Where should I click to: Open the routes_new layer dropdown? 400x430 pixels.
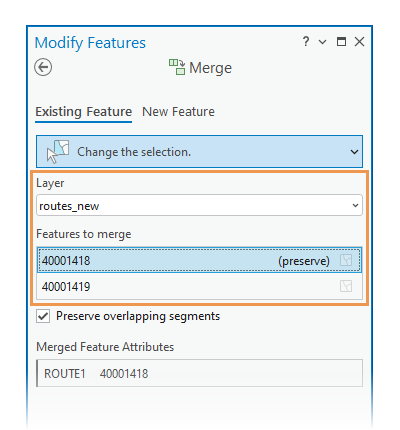coord(199,206)
